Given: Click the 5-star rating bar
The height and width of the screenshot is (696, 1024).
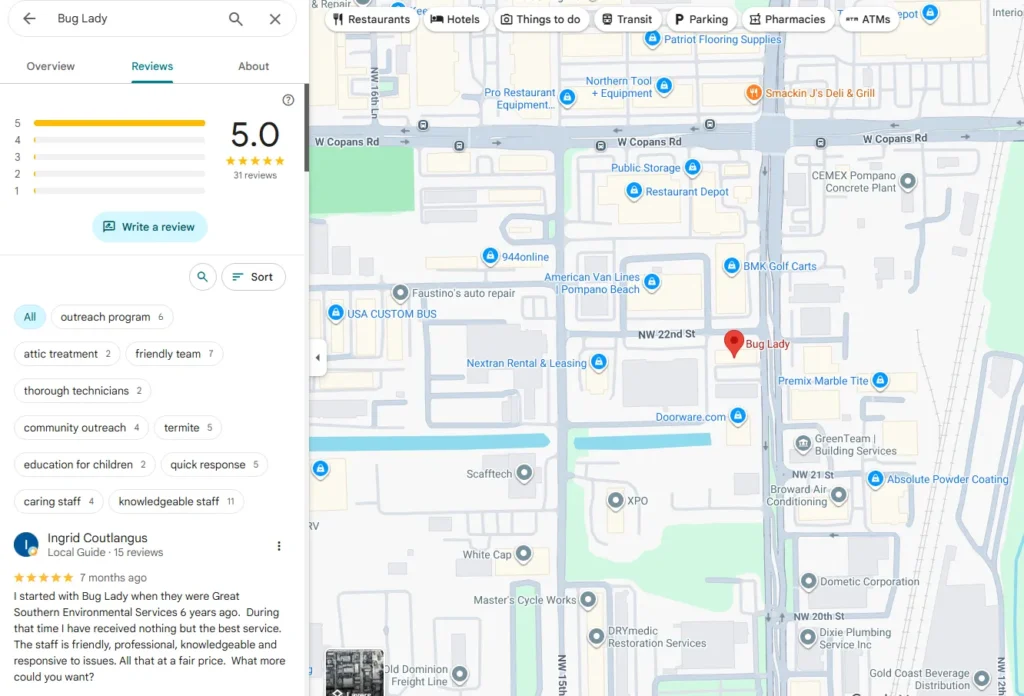Looking at the screenshot, I should point(119,123).
